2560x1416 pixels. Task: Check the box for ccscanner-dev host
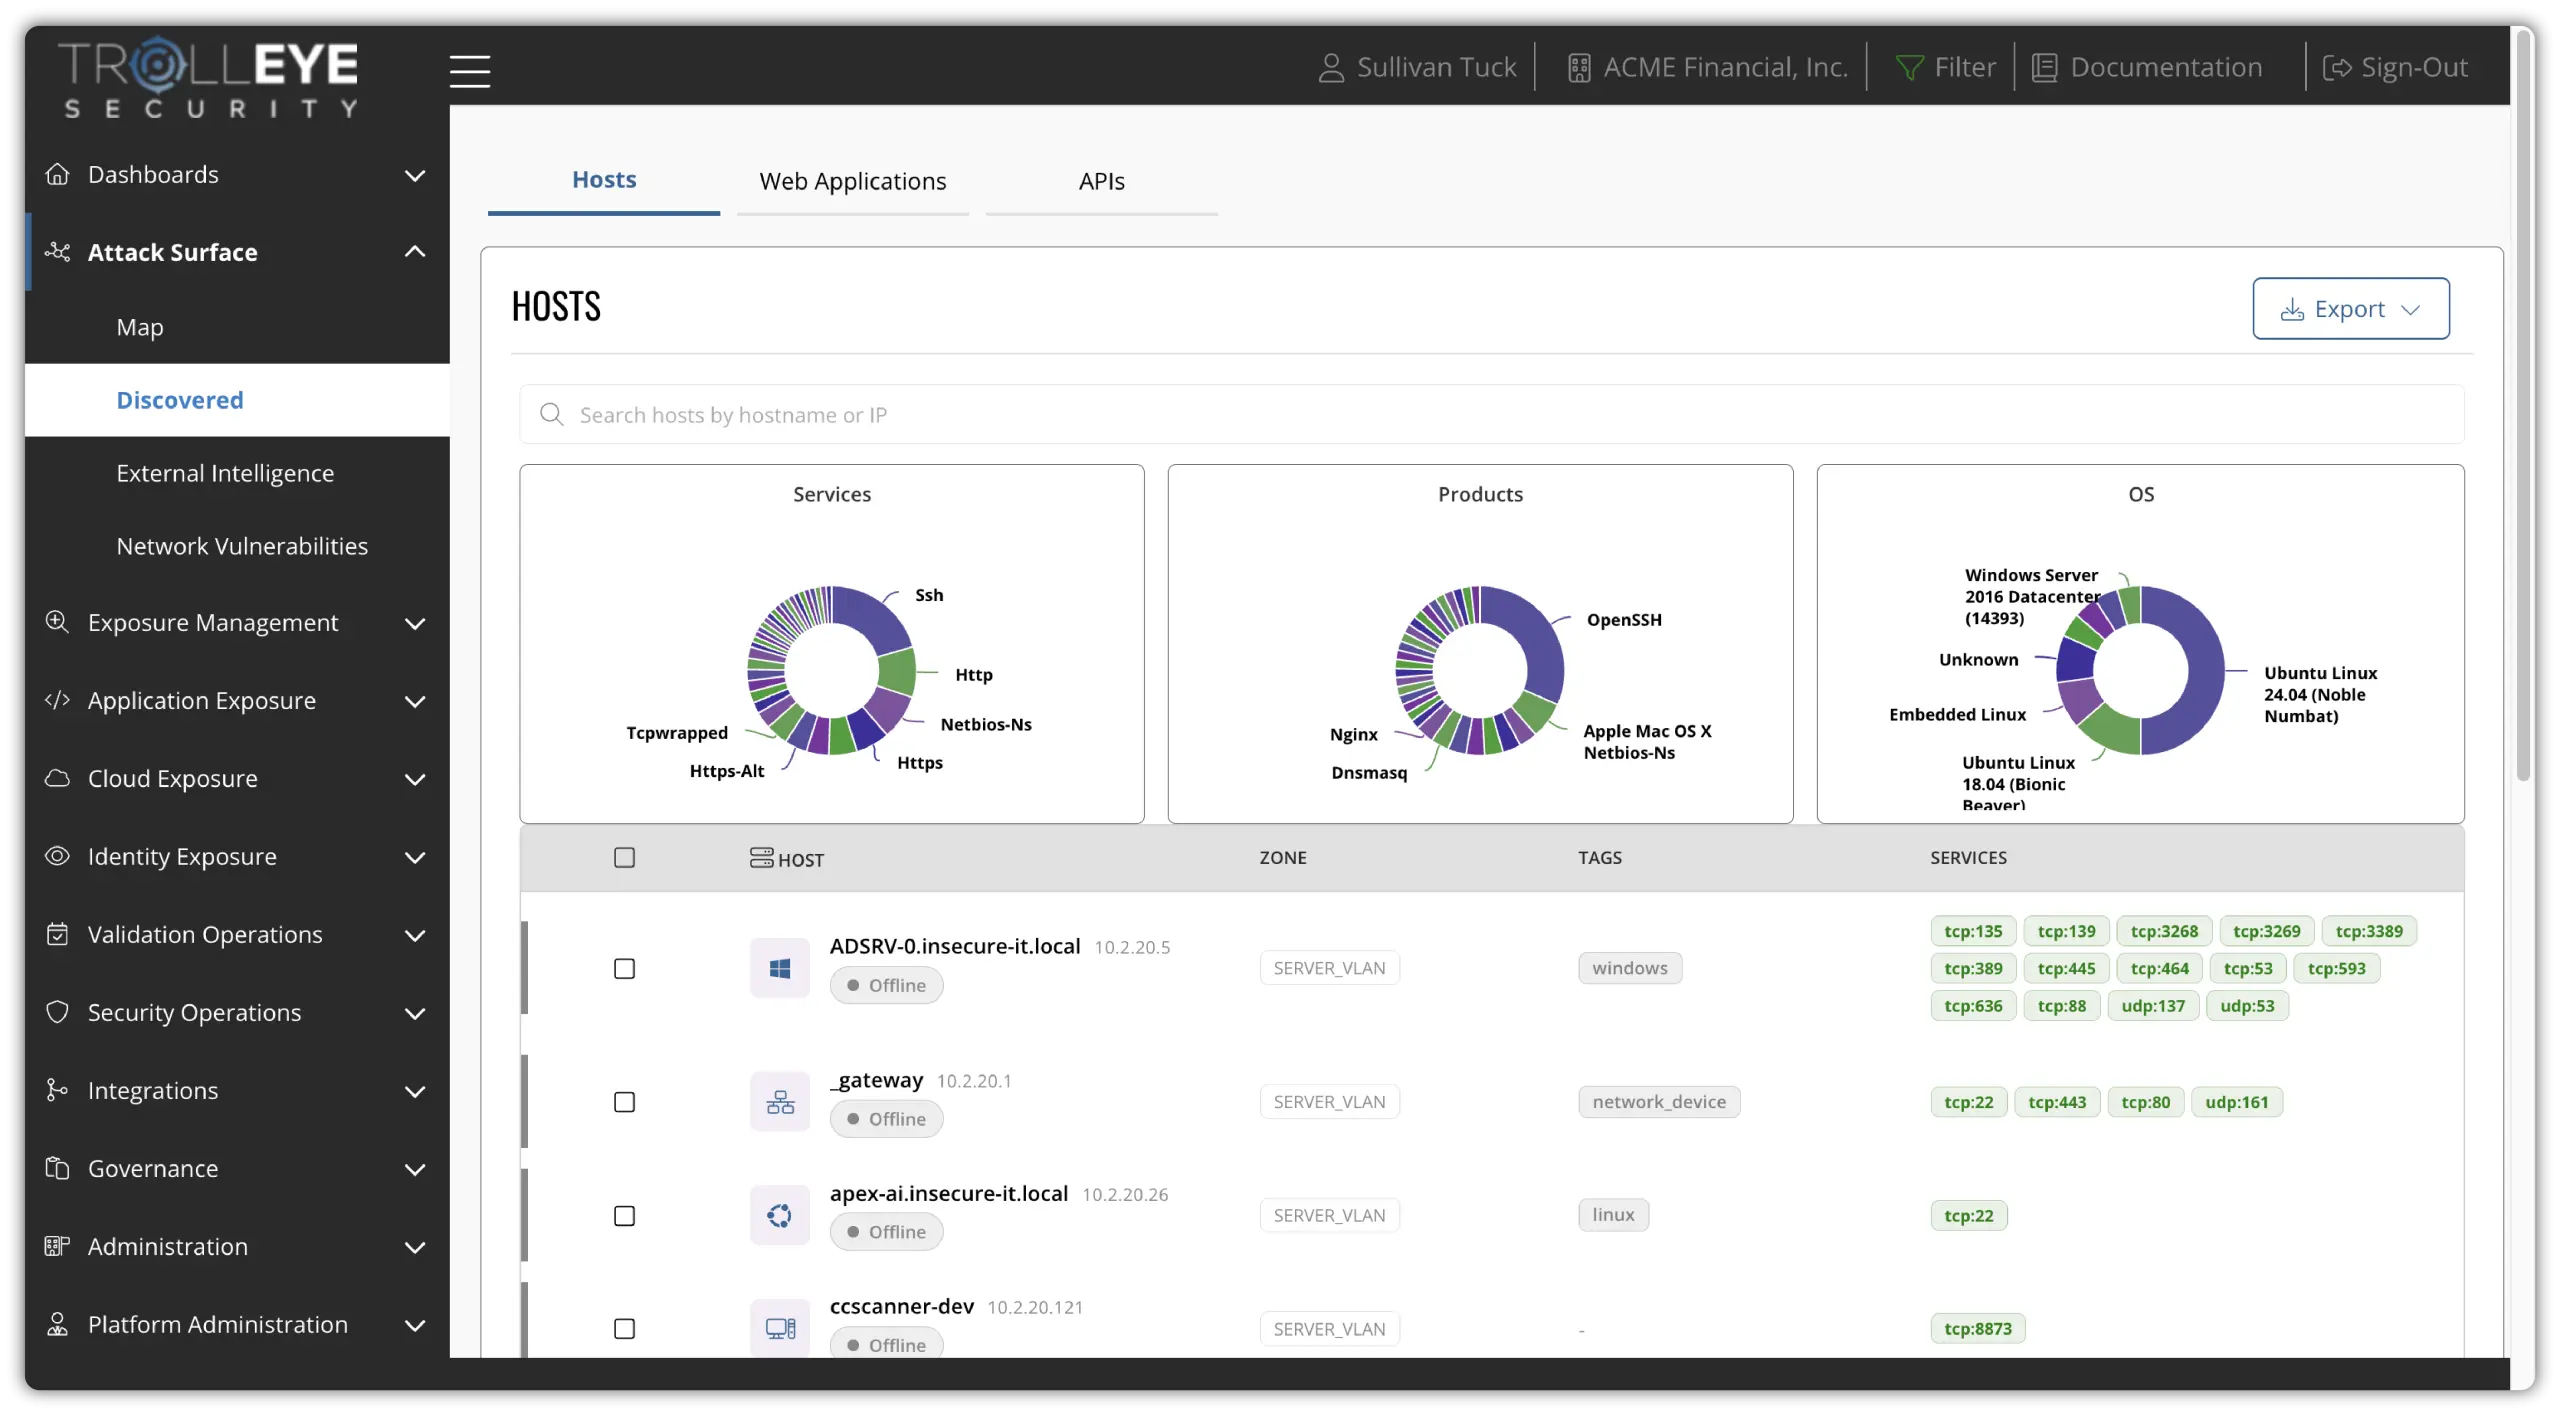point(624,1329)
